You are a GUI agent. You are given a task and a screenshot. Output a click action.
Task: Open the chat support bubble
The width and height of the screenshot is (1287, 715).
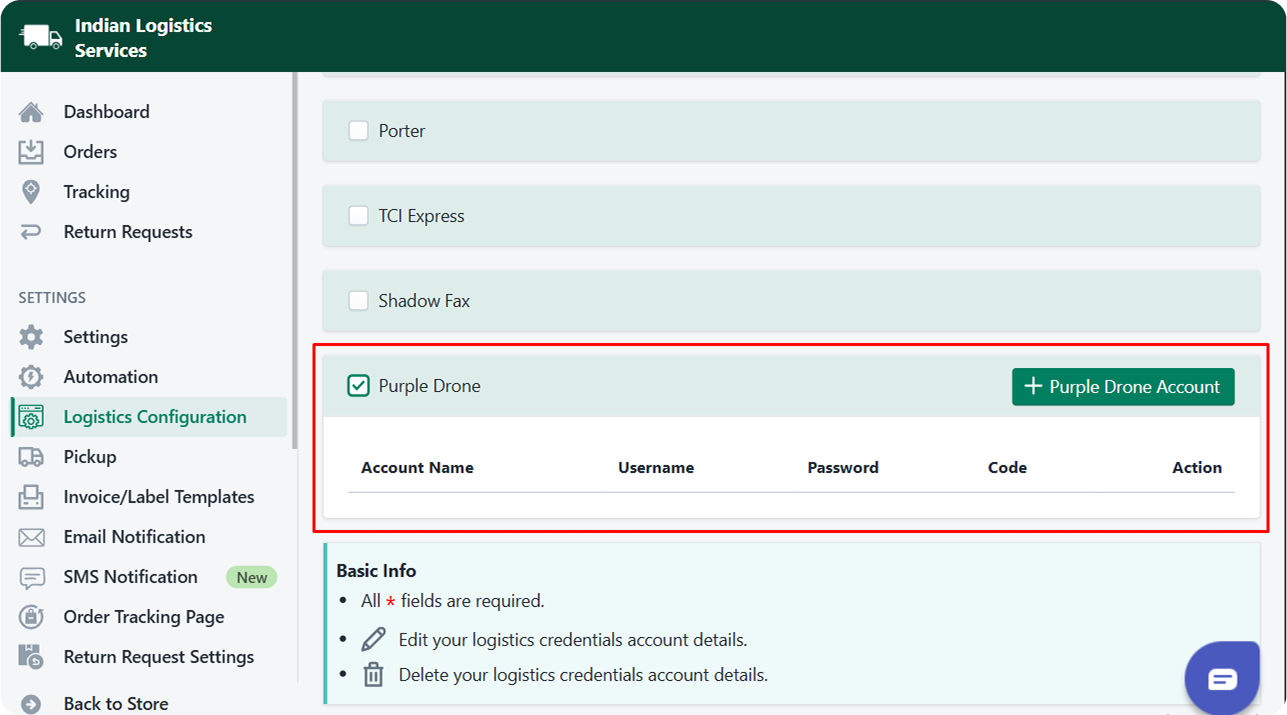(1222, 679)
